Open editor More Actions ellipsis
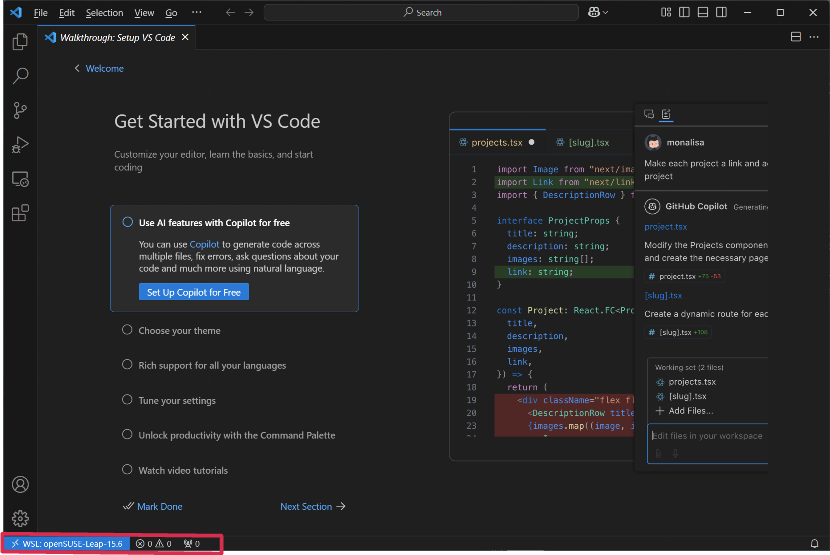The height and width of the screenshot is (555, 830). (814, 37)
